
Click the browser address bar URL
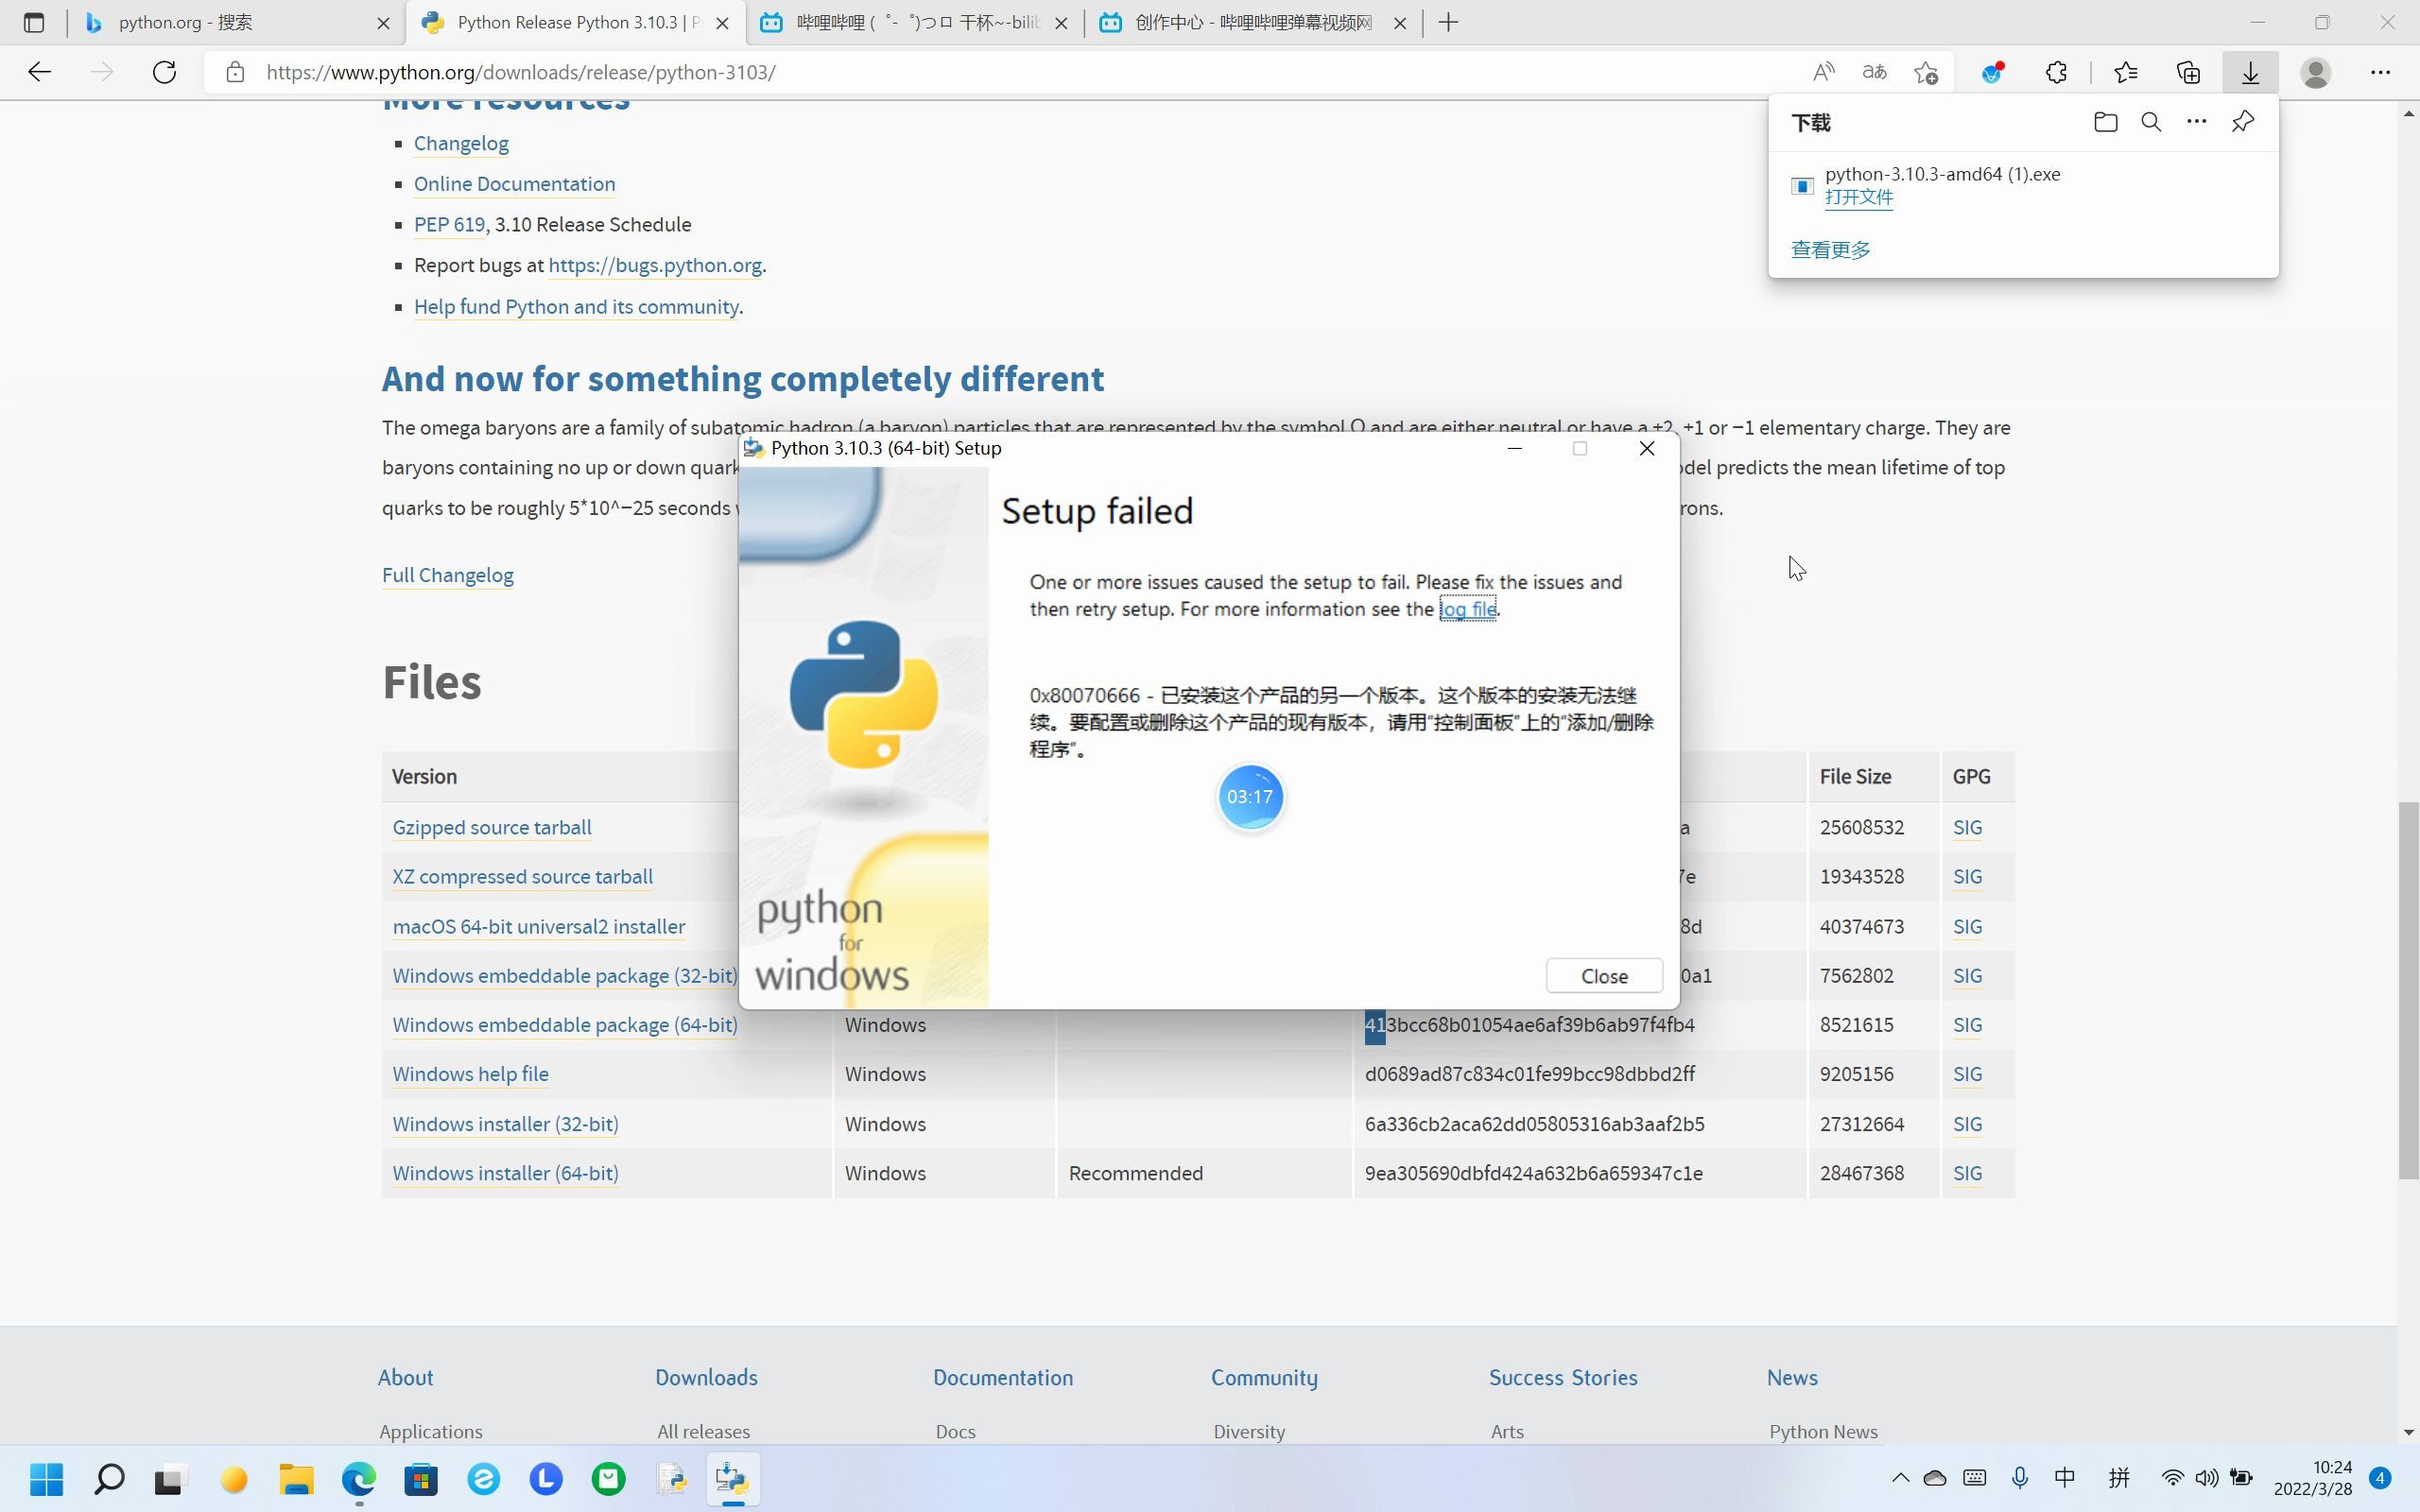[x=520, y=73]
